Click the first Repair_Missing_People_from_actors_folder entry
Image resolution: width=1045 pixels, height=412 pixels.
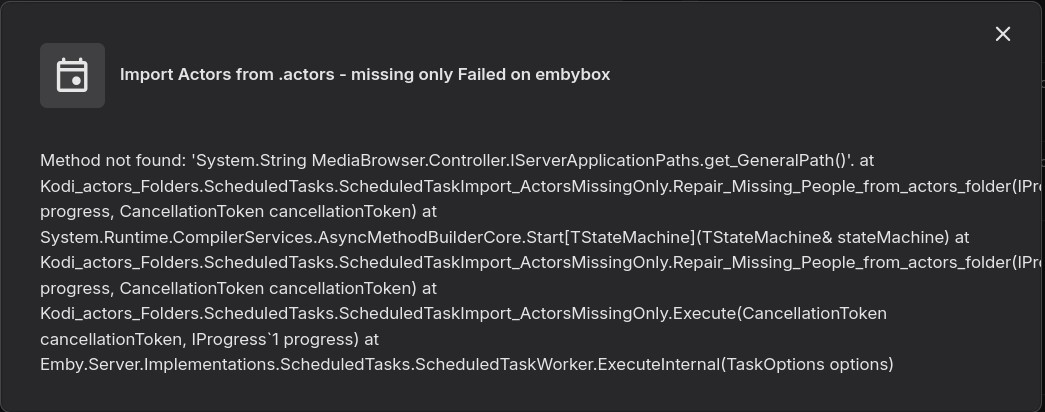tap(842, 187)
